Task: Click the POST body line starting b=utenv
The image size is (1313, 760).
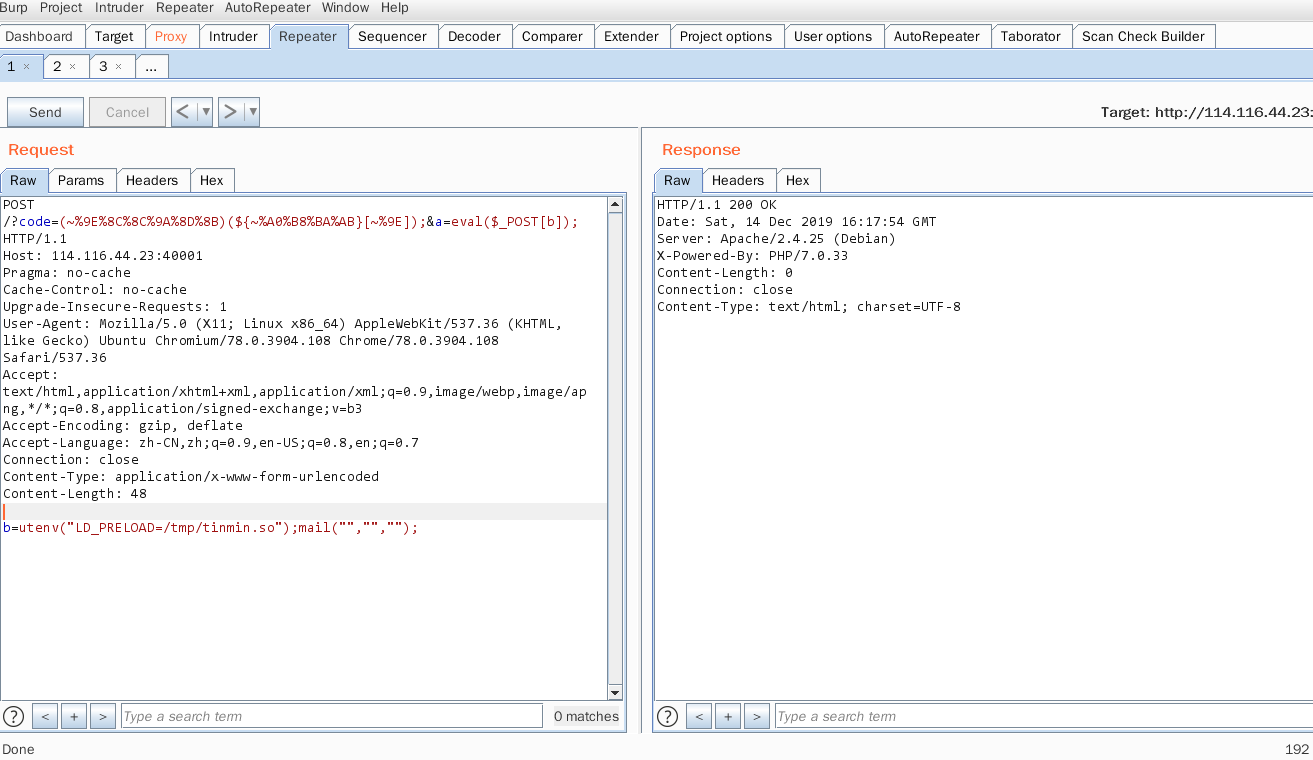Action: (x=210, y=528)
